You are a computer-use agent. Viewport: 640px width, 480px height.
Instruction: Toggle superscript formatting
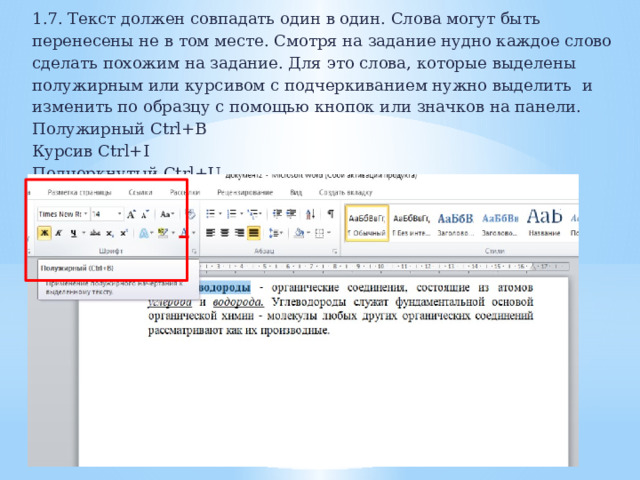[x=123, y=233]
